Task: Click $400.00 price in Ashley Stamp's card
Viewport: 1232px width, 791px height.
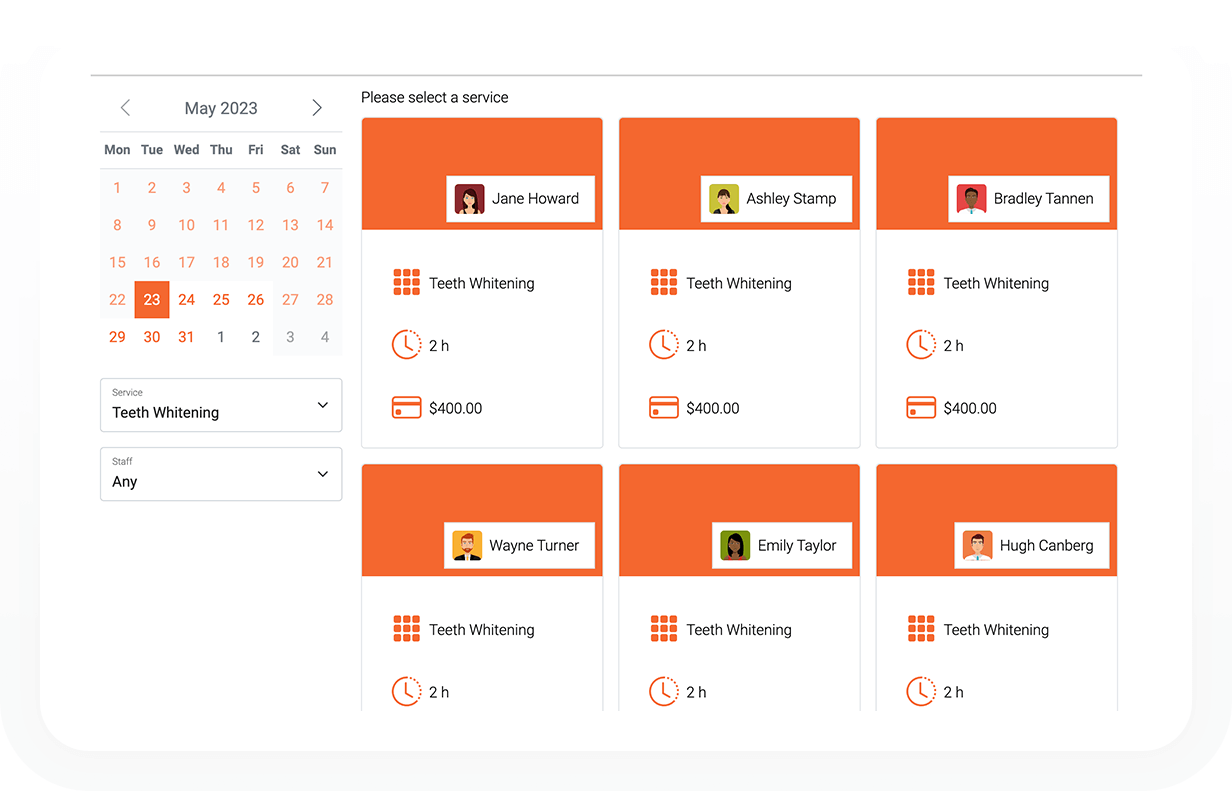Action: (713, 408)
